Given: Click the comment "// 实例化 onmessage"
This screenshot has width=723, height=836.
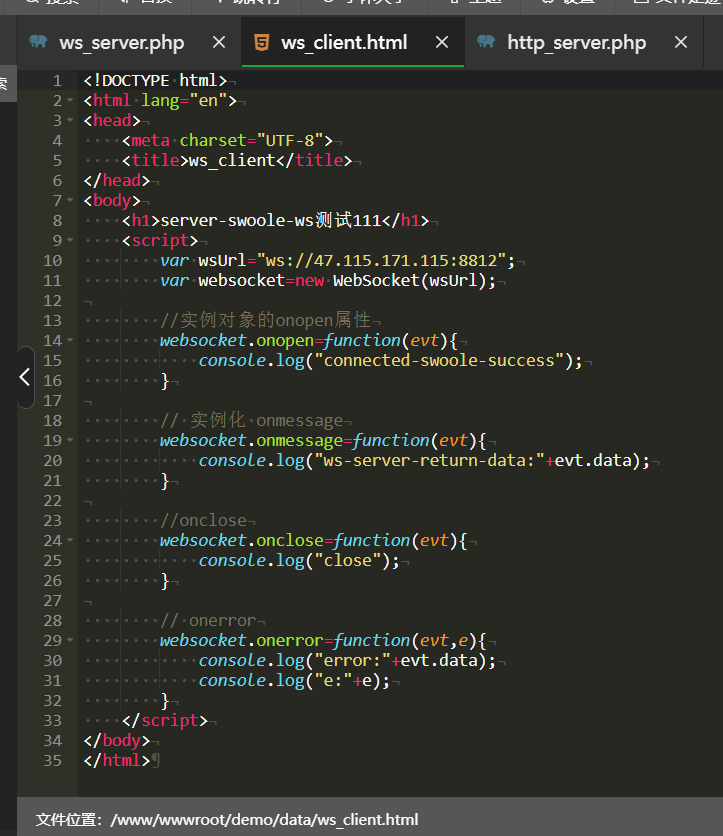Looking at the screenshot, I should [251, 420].
